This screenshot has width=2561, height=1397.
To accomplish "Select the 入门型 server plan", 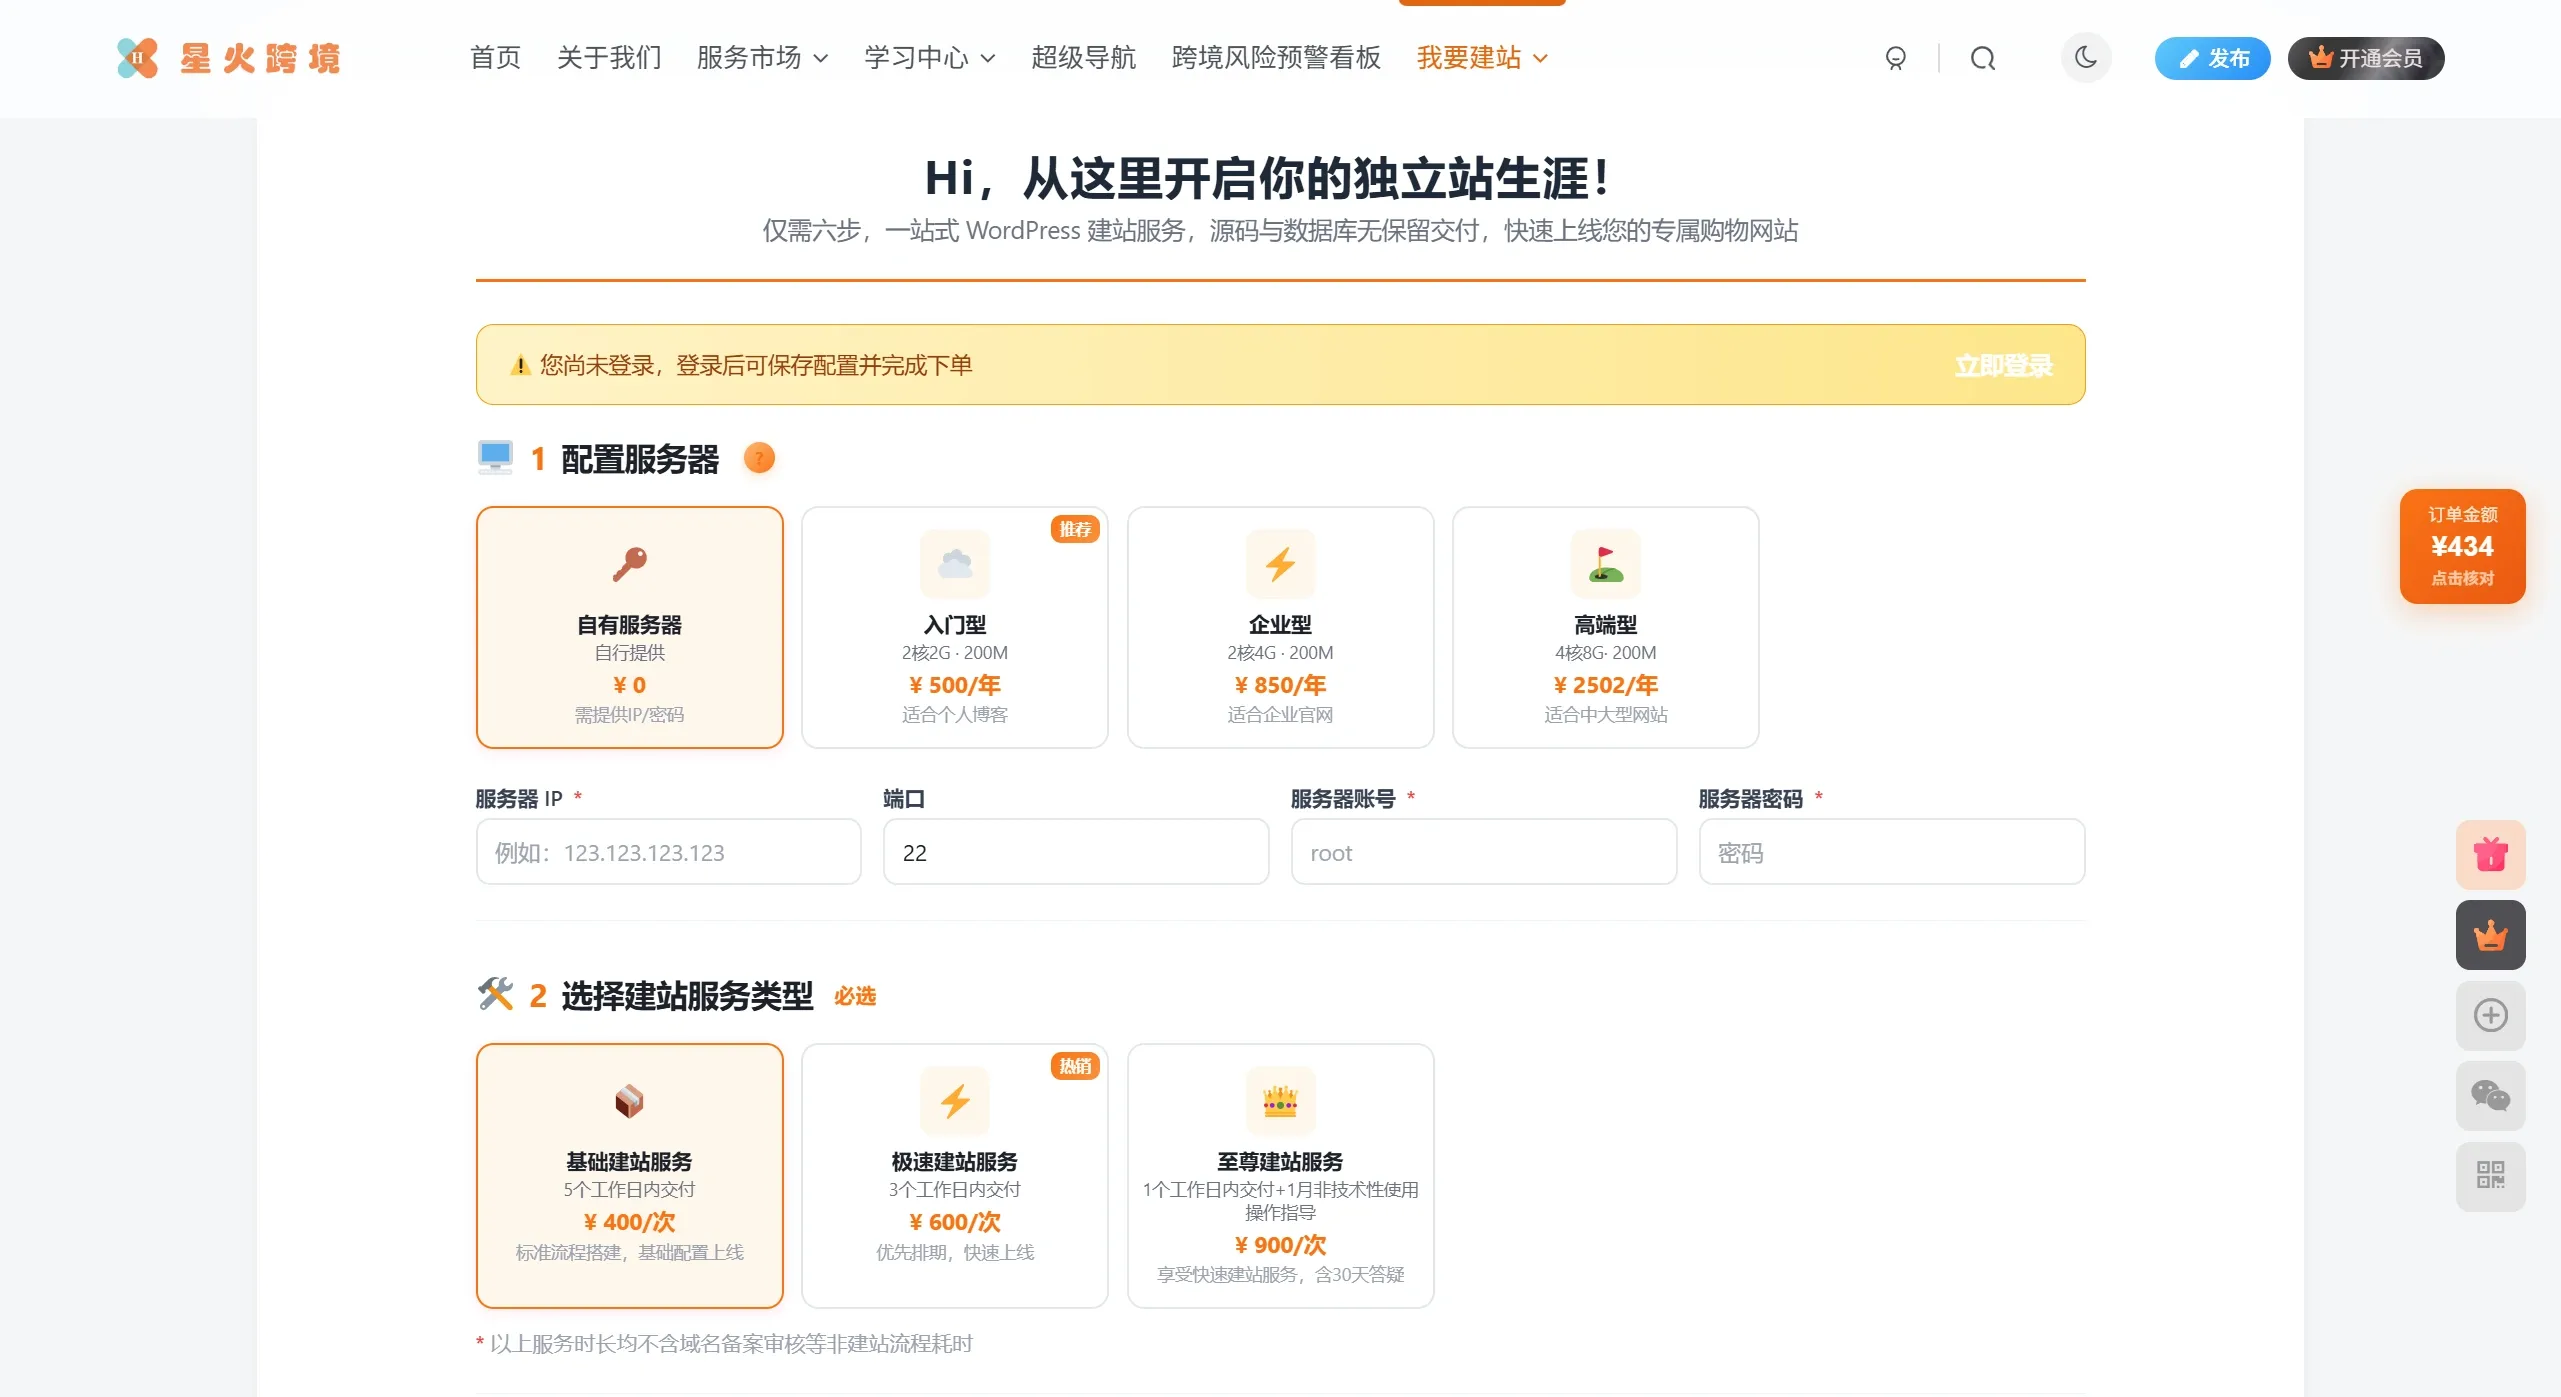I will [x=954, y=628].
